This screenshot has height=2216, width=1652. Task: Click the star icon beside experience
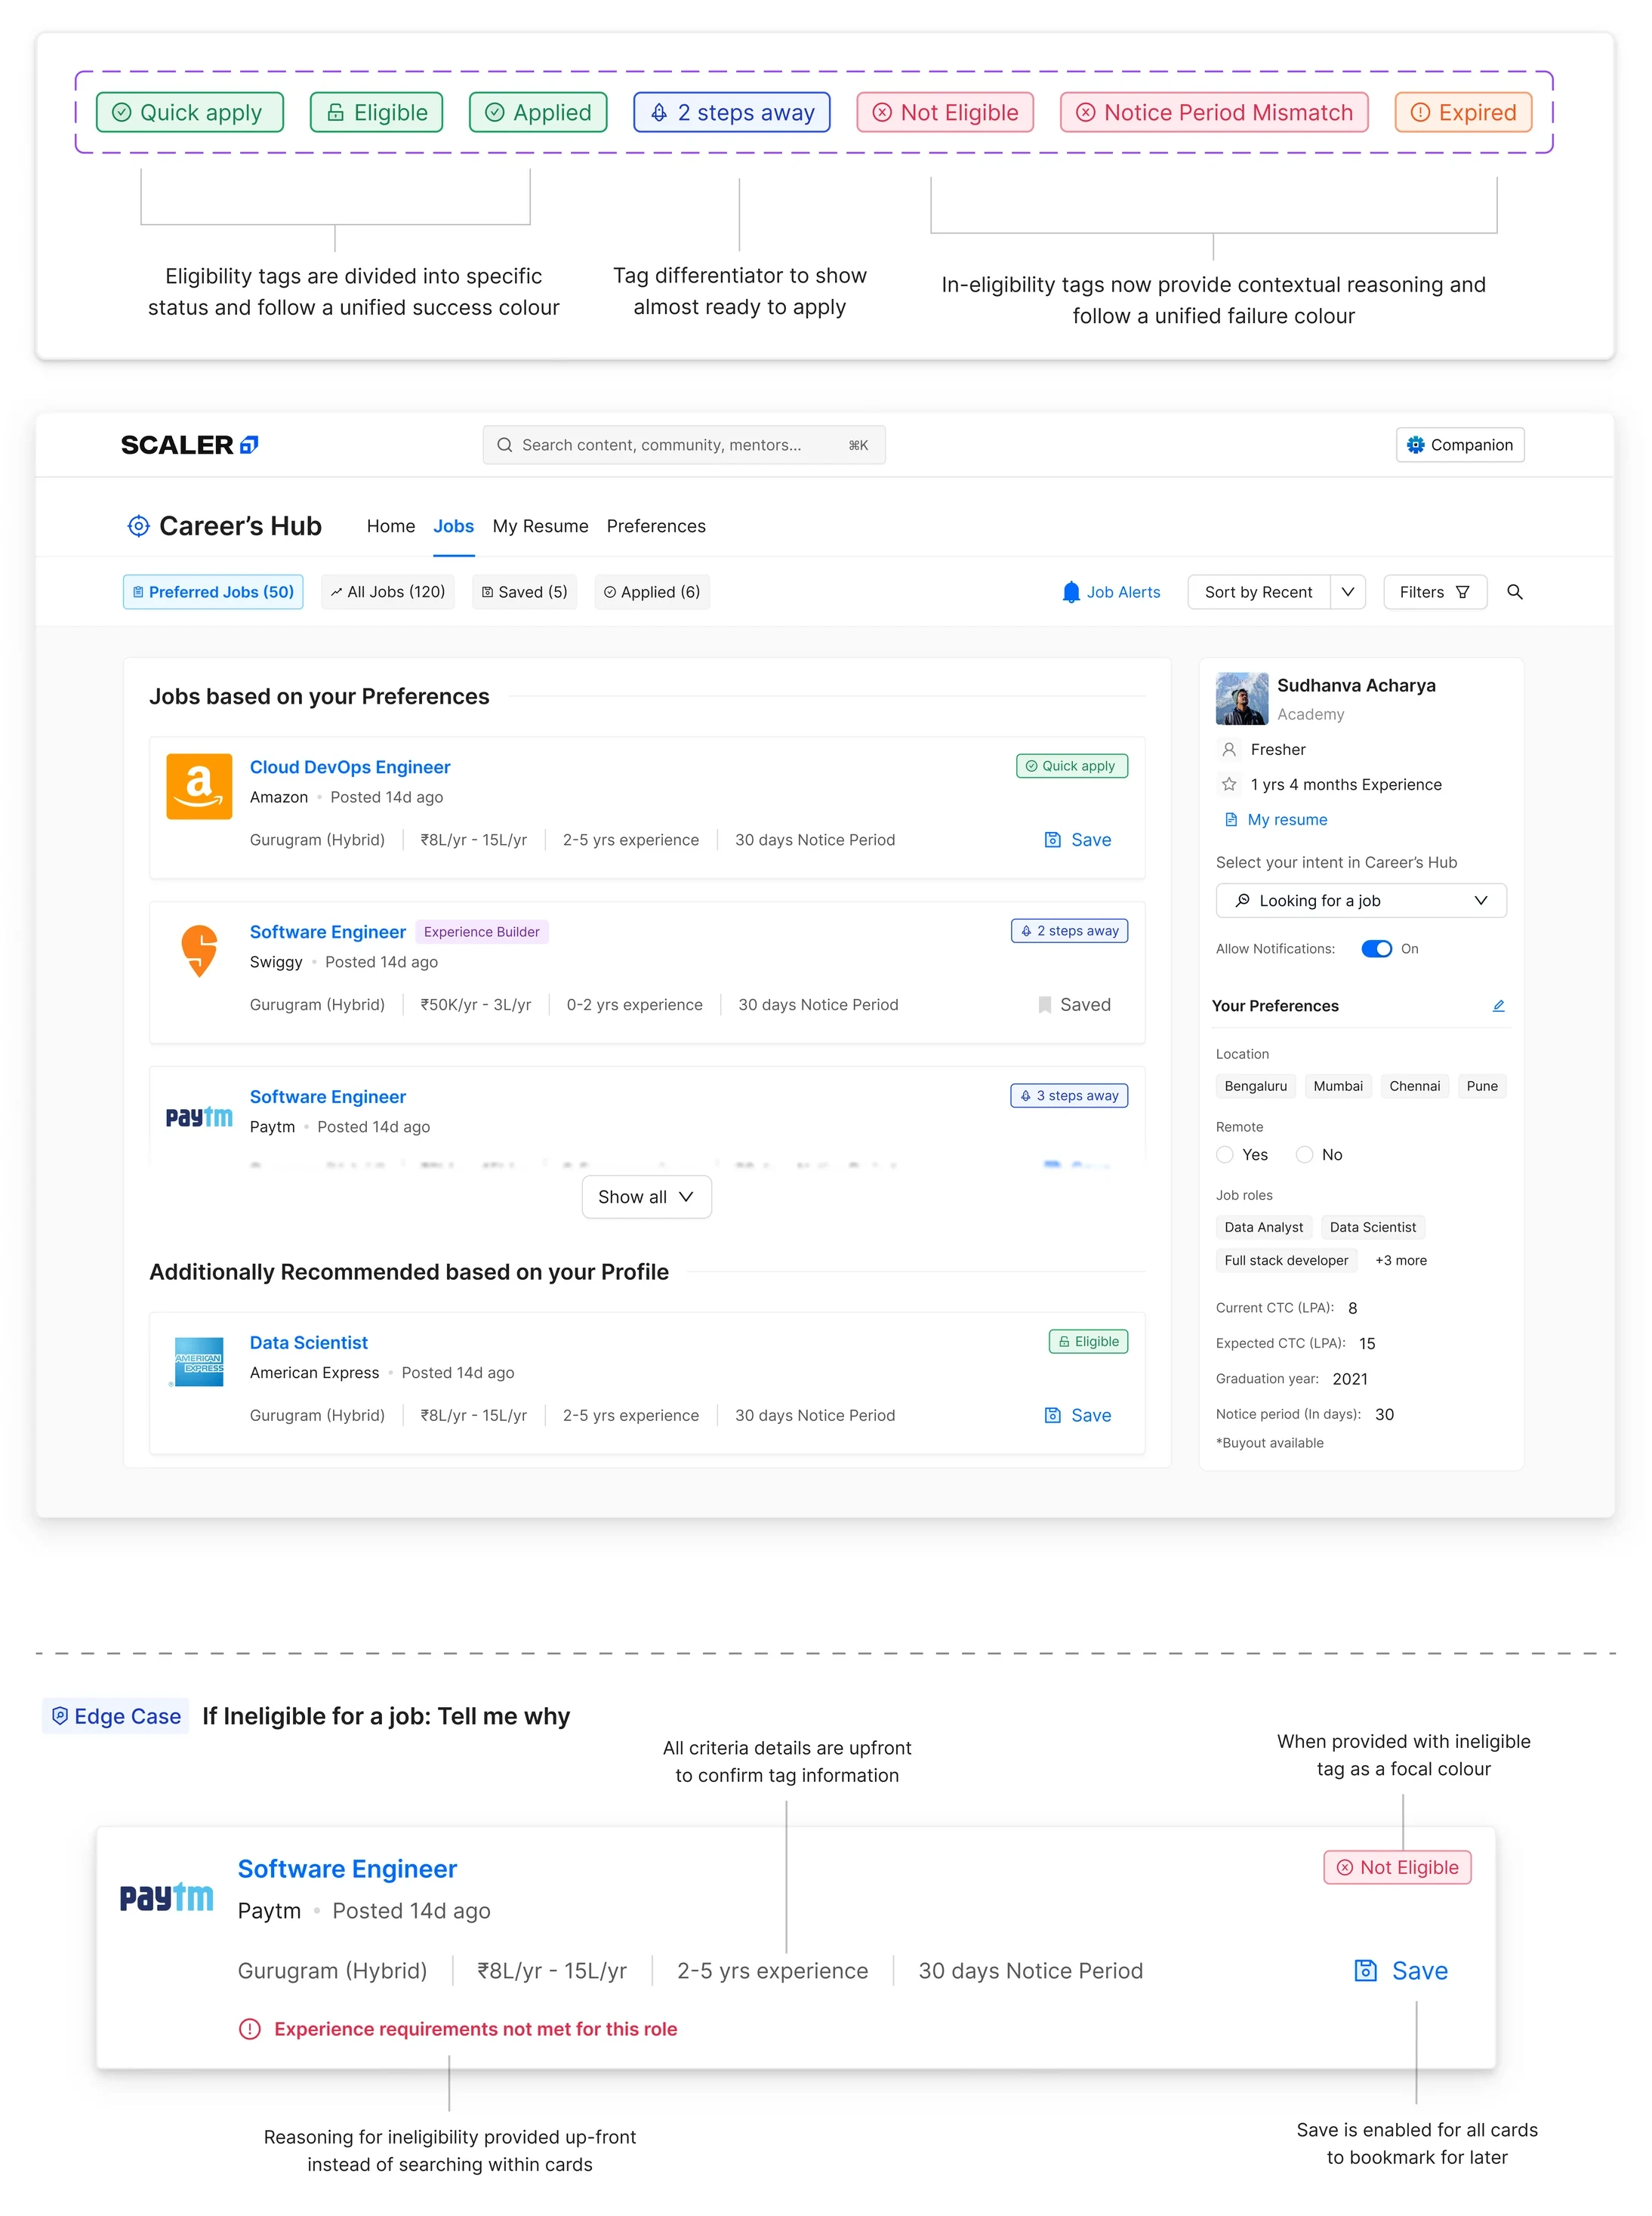pos(1229,784)
